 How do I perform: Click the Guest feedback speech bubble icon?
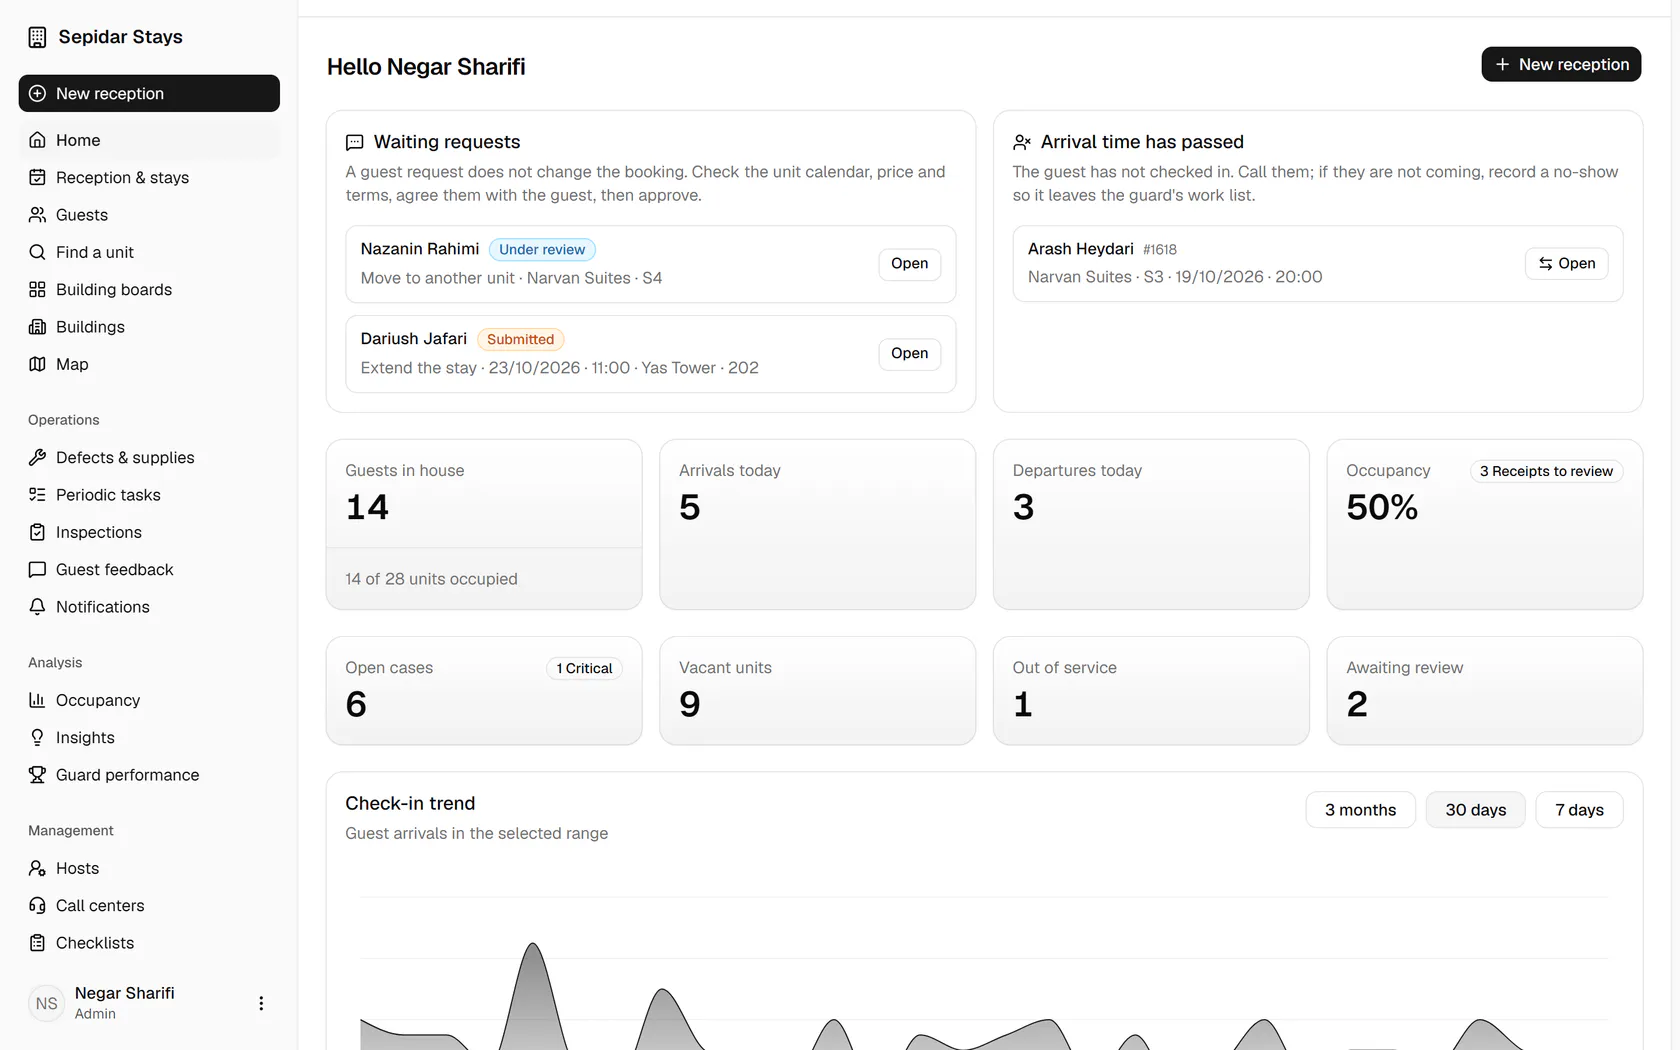(37, 569)
